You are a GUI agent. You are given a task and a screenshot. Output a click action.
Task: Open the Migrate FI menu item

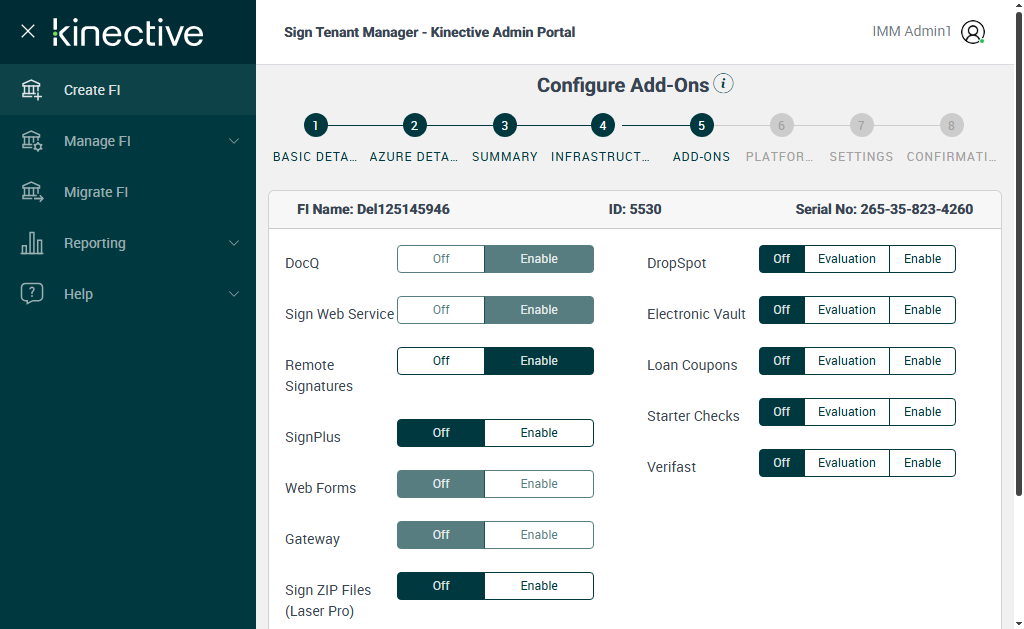point(96,192)
